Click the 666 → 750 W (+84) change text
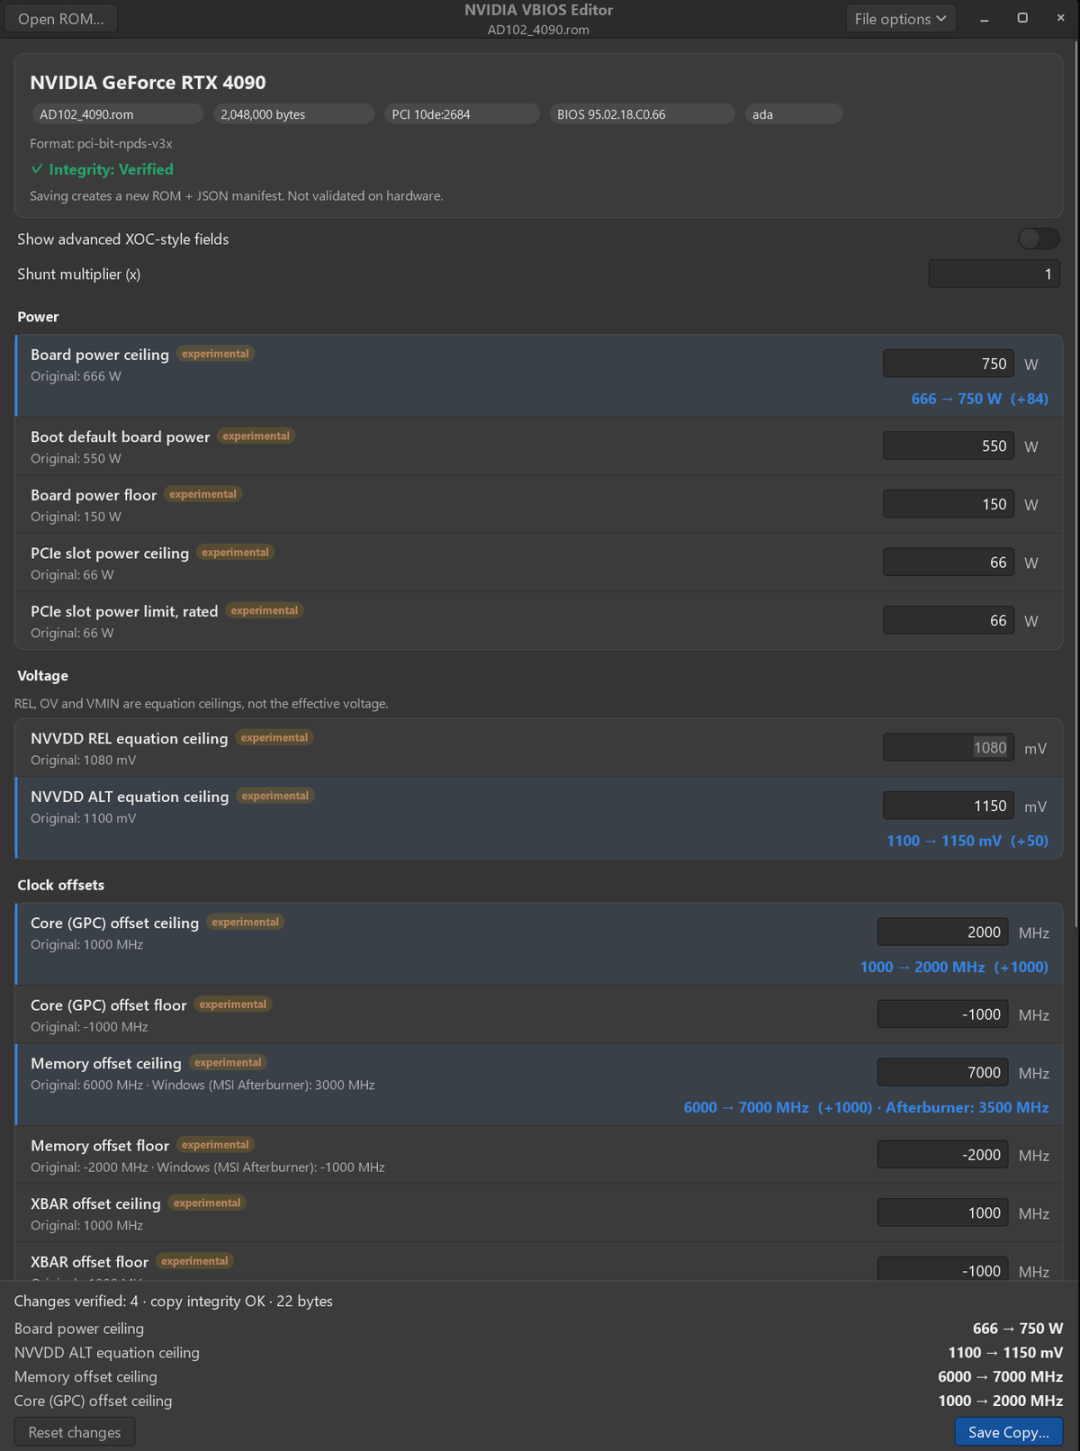This screenshot has height=1451, width=1080. [x=980, y=398]
